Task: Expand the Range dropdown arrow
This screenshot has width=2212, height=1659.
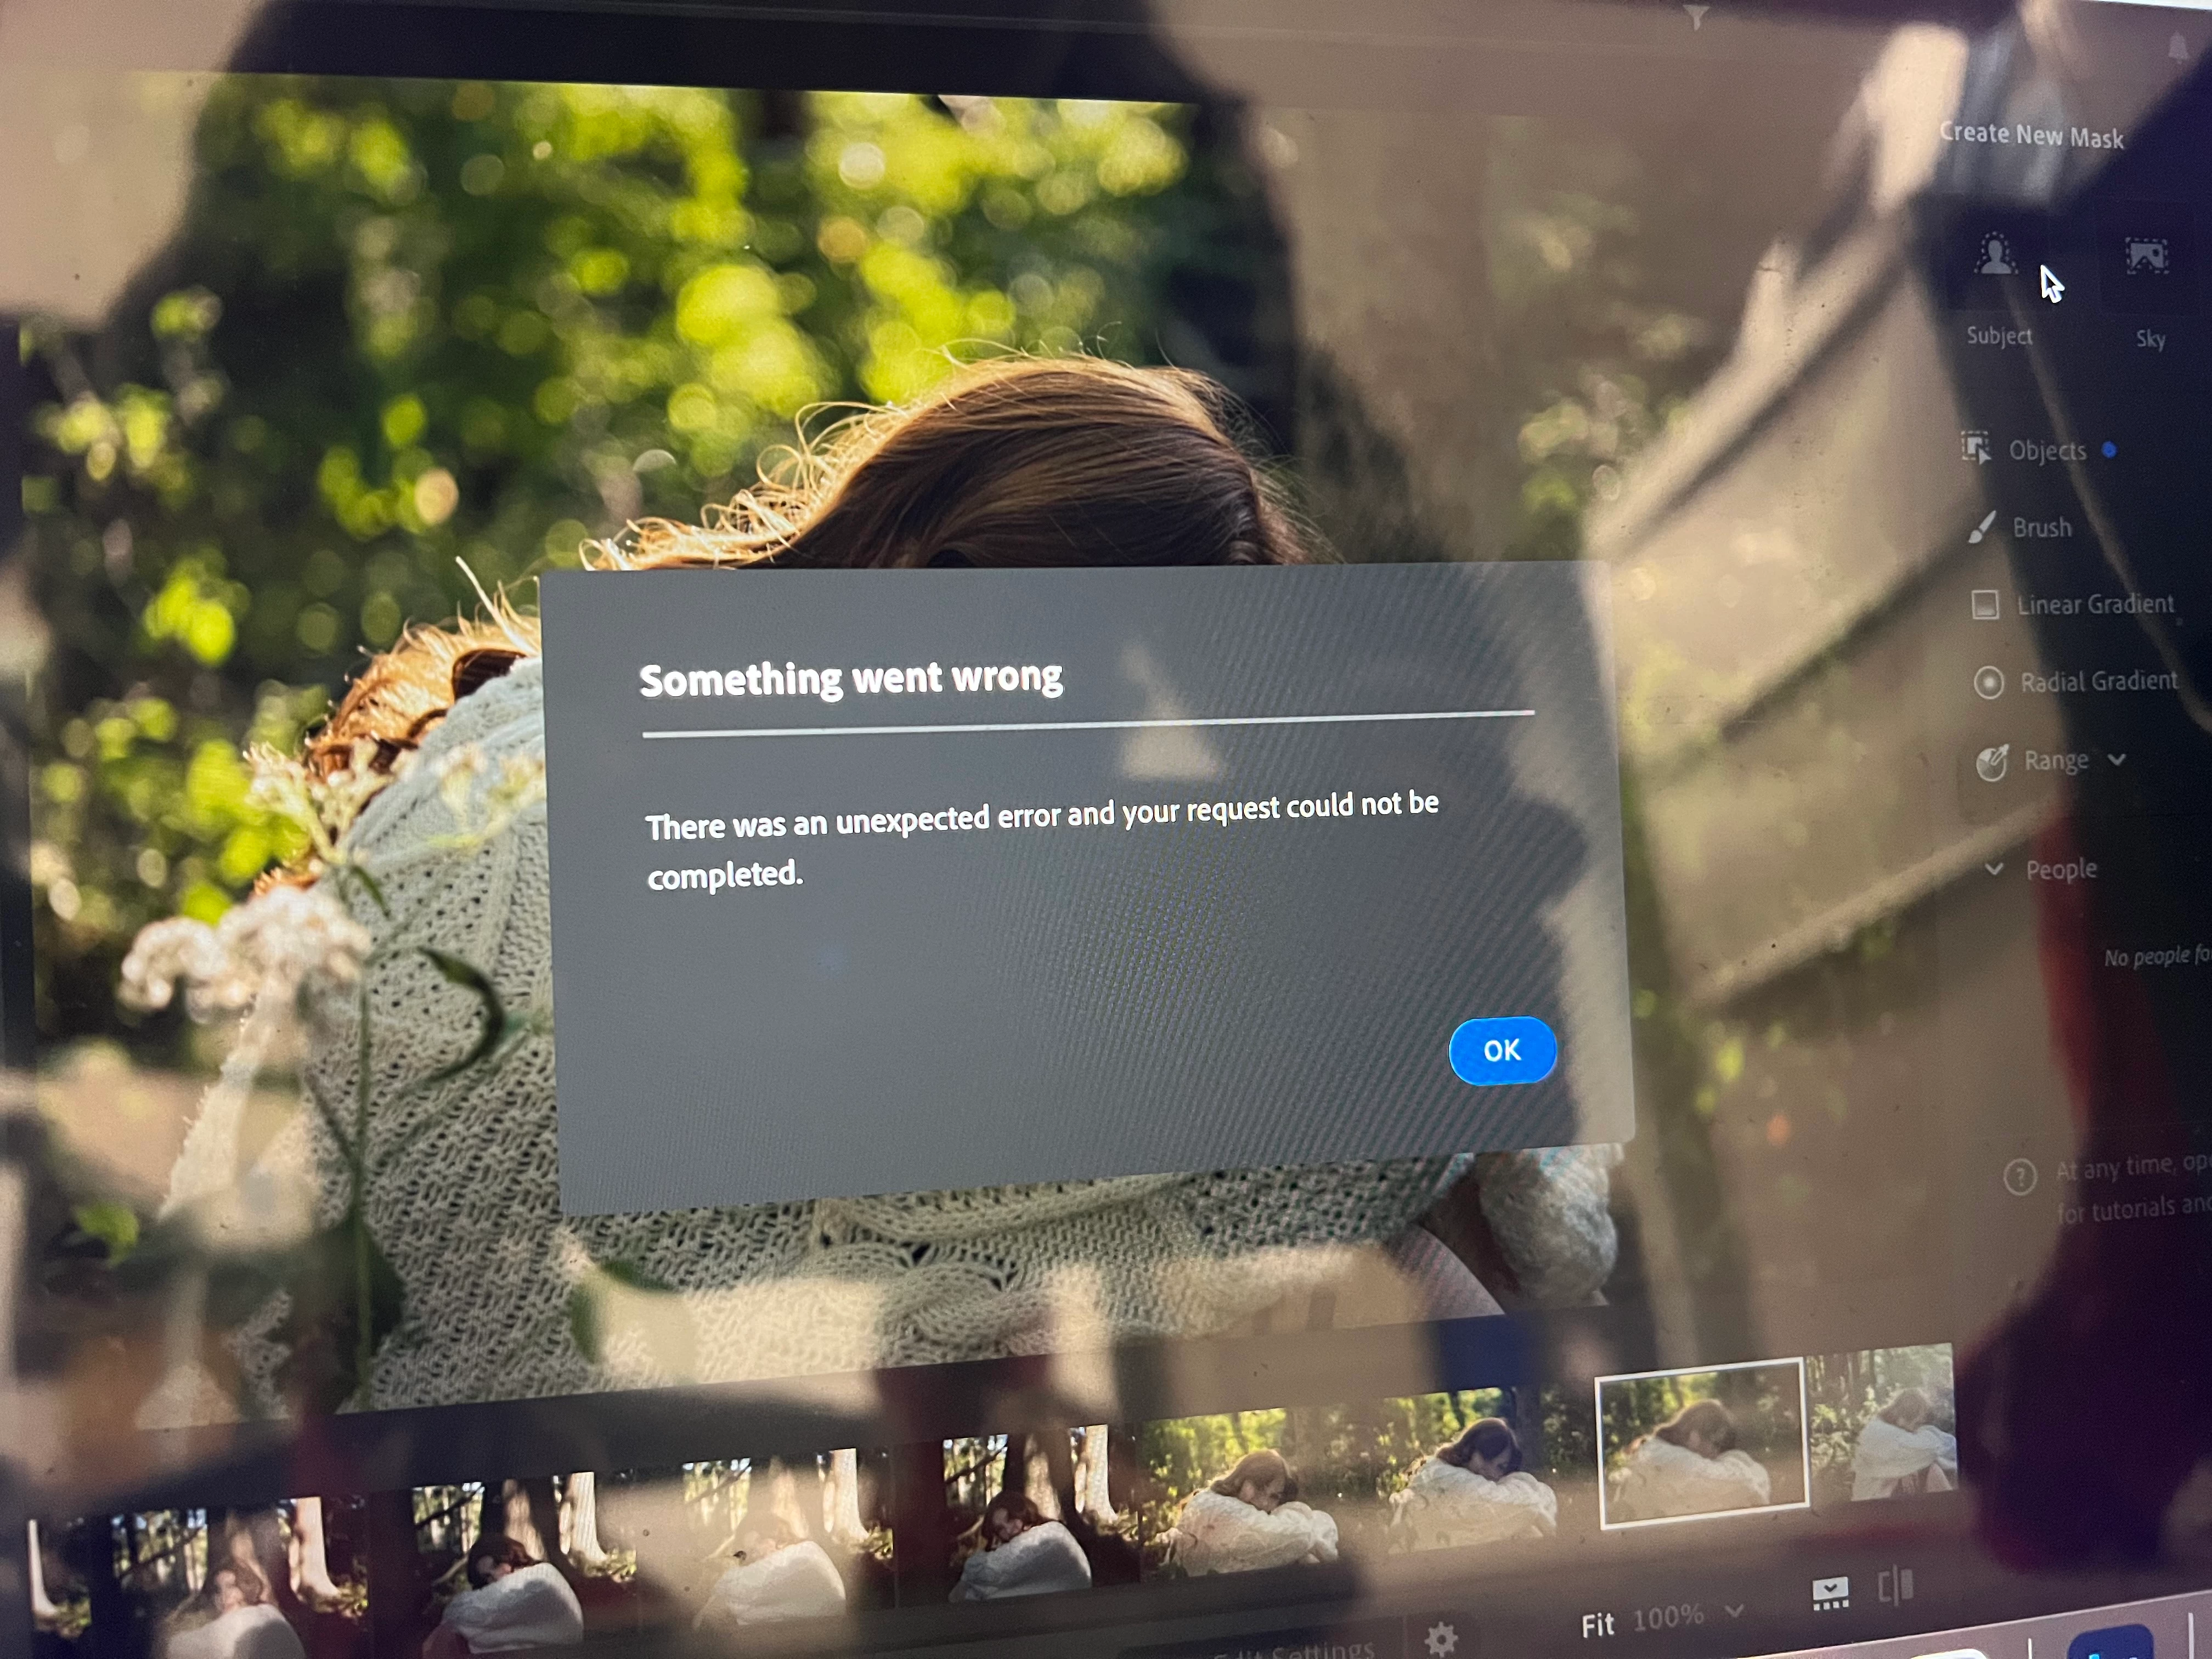Action: click(2116, 759)
